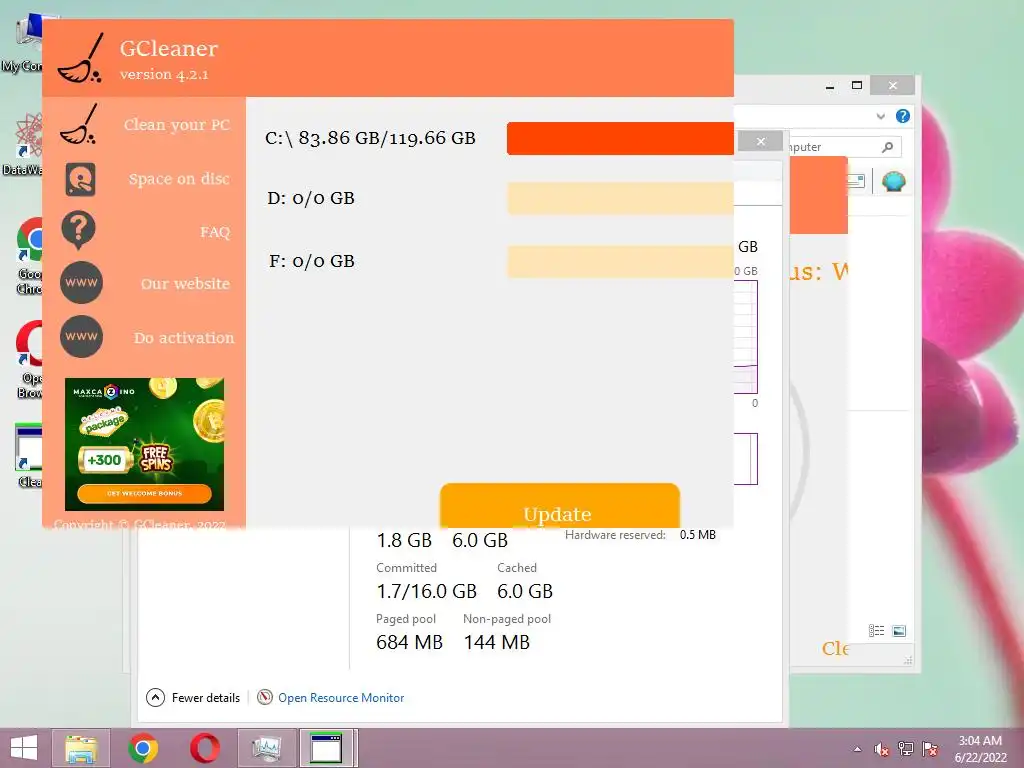
Task: Choose Do activation in the sidebar
Action: click(184, 338)
